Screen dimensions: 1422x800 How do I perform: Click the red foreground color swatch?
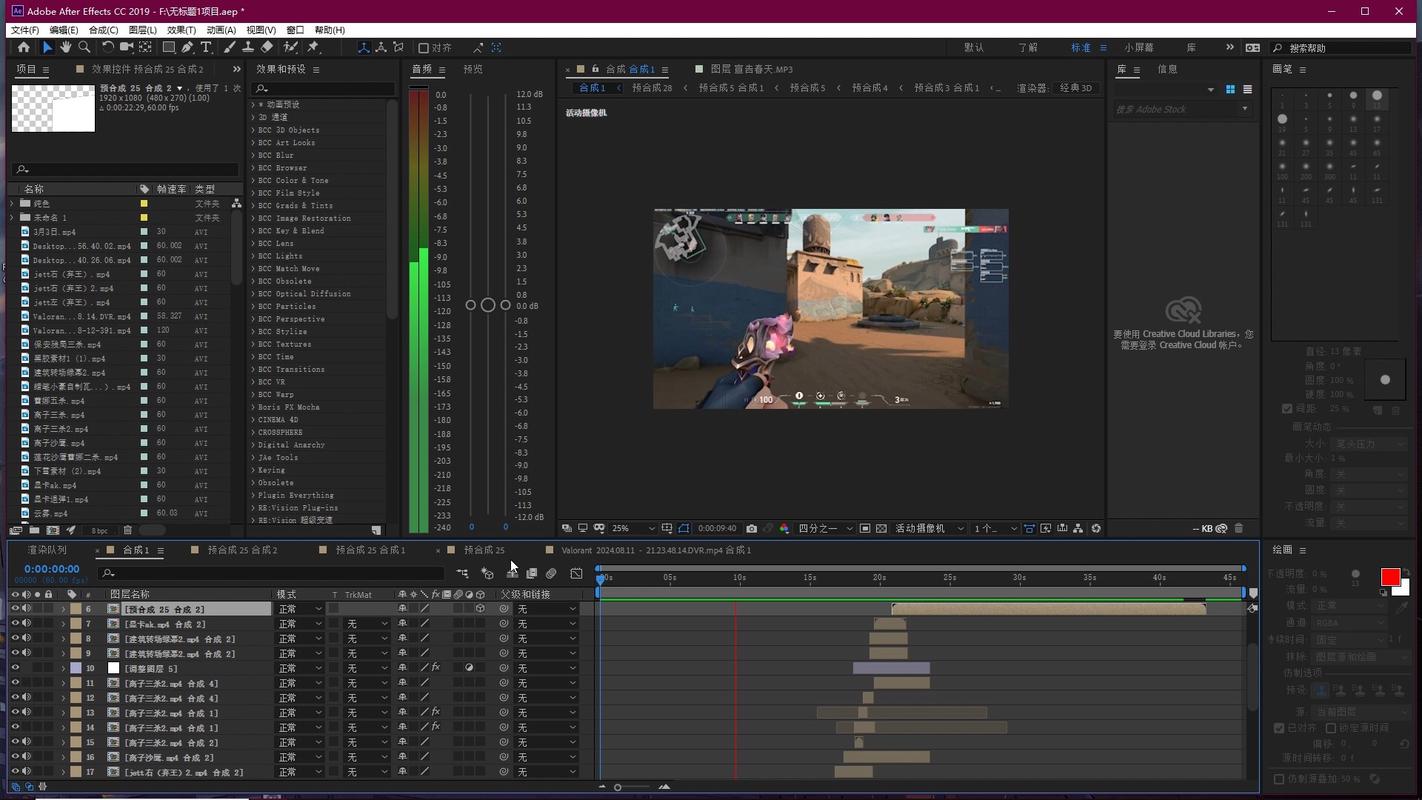1390,577
